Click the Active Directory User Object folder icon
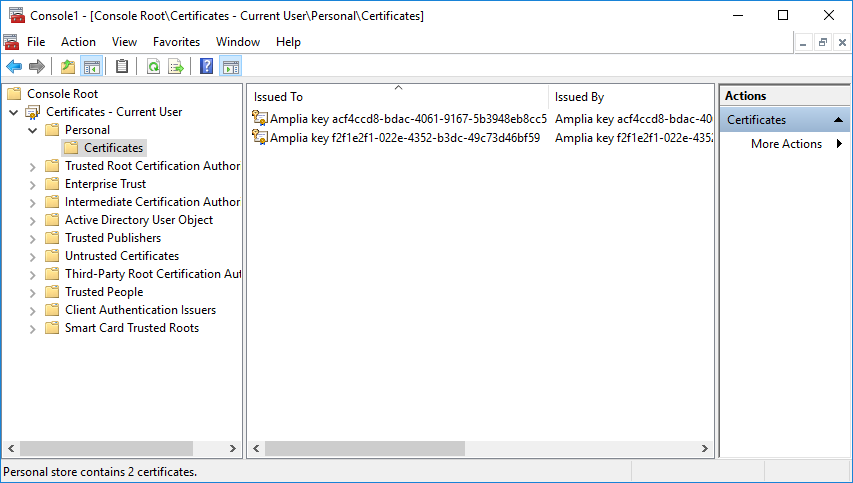The height and width of the screenshot is (483, 853). pyautogui.click(x=52, y=220)
